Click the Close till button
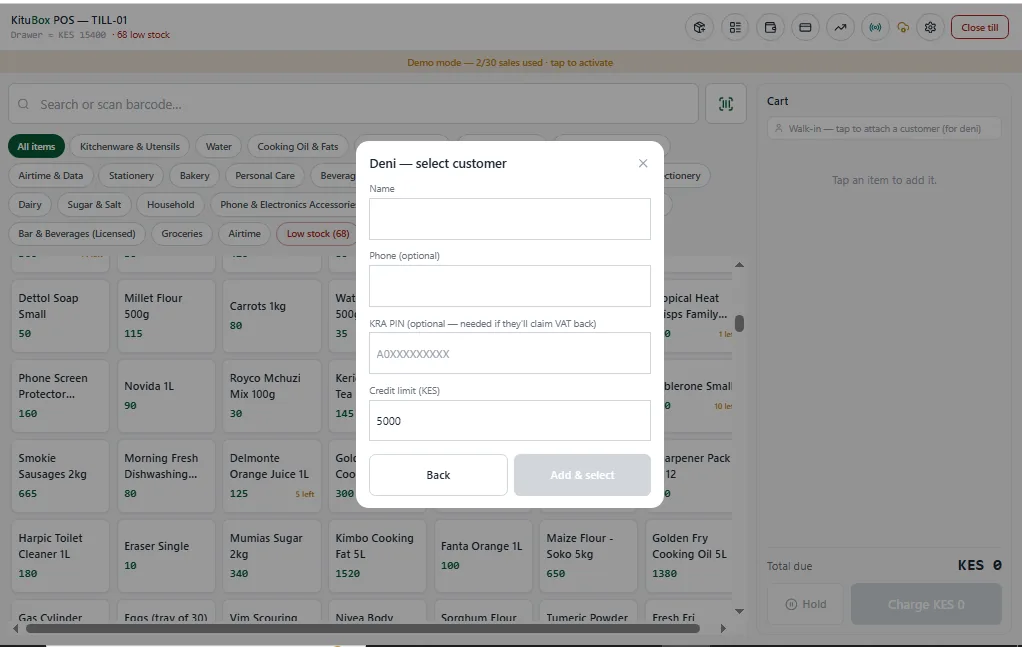 tap(980, 27)
